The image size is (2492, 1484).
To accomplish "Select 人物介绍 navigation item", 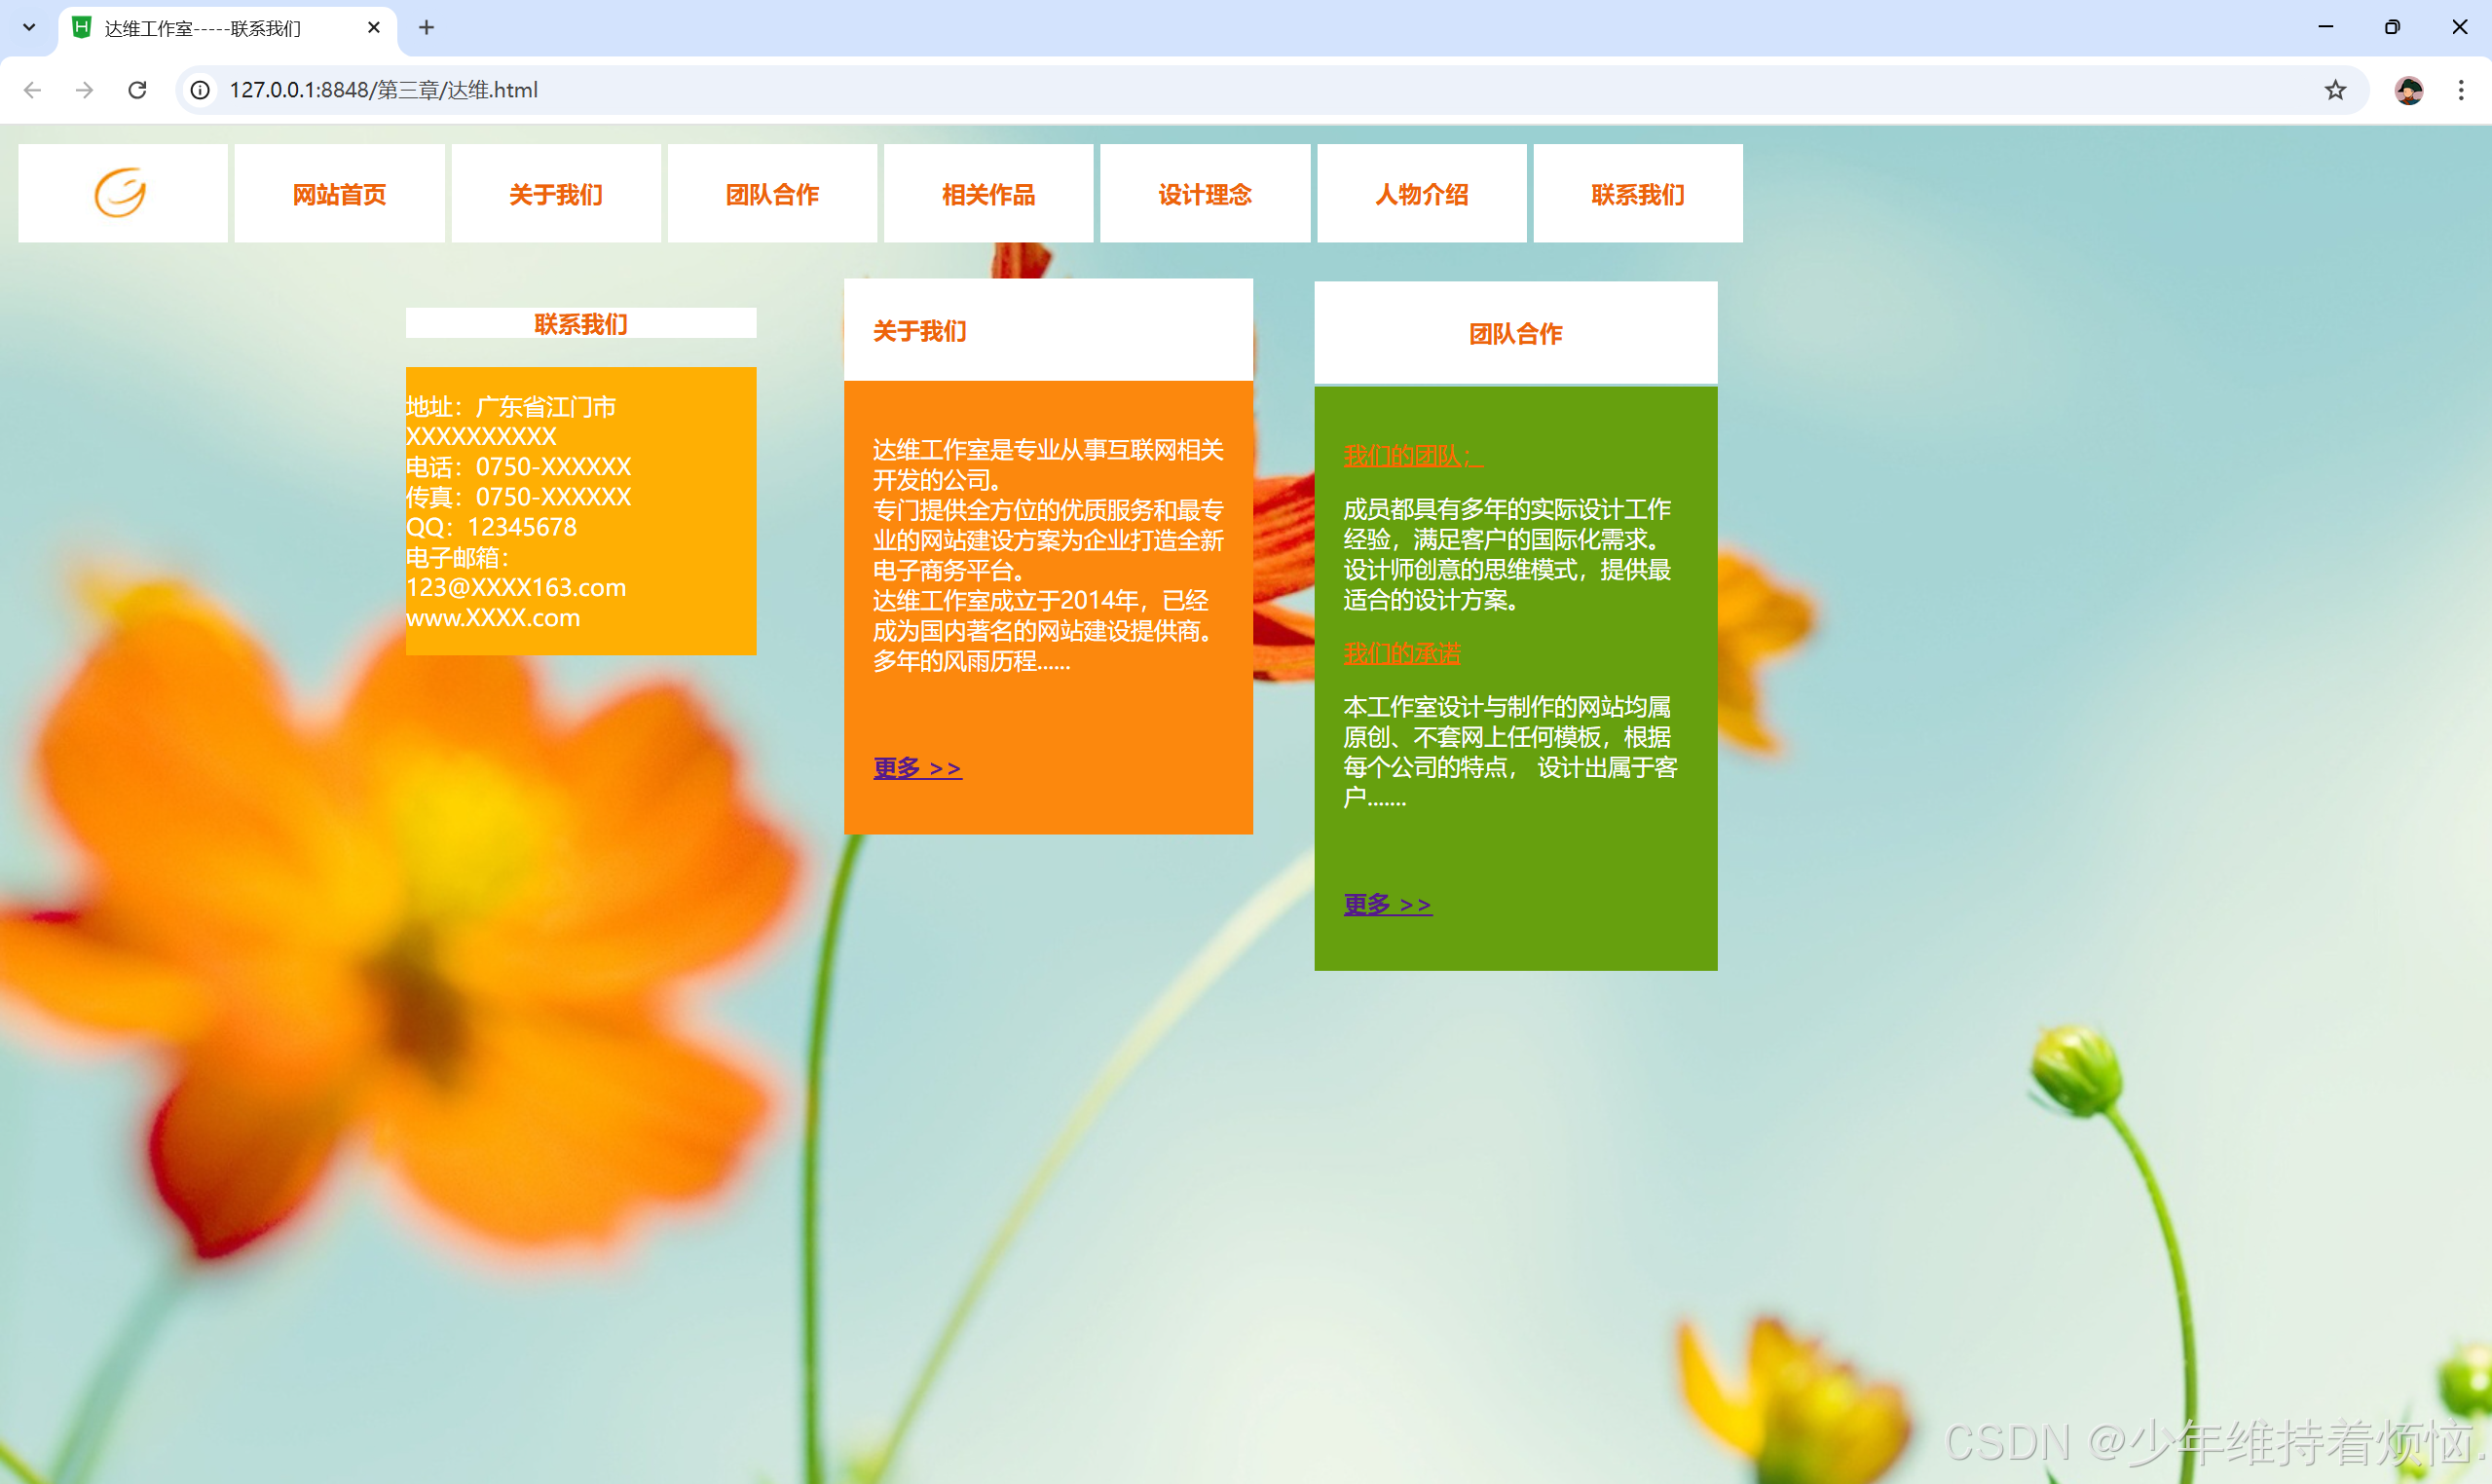I will [1421, 194].
